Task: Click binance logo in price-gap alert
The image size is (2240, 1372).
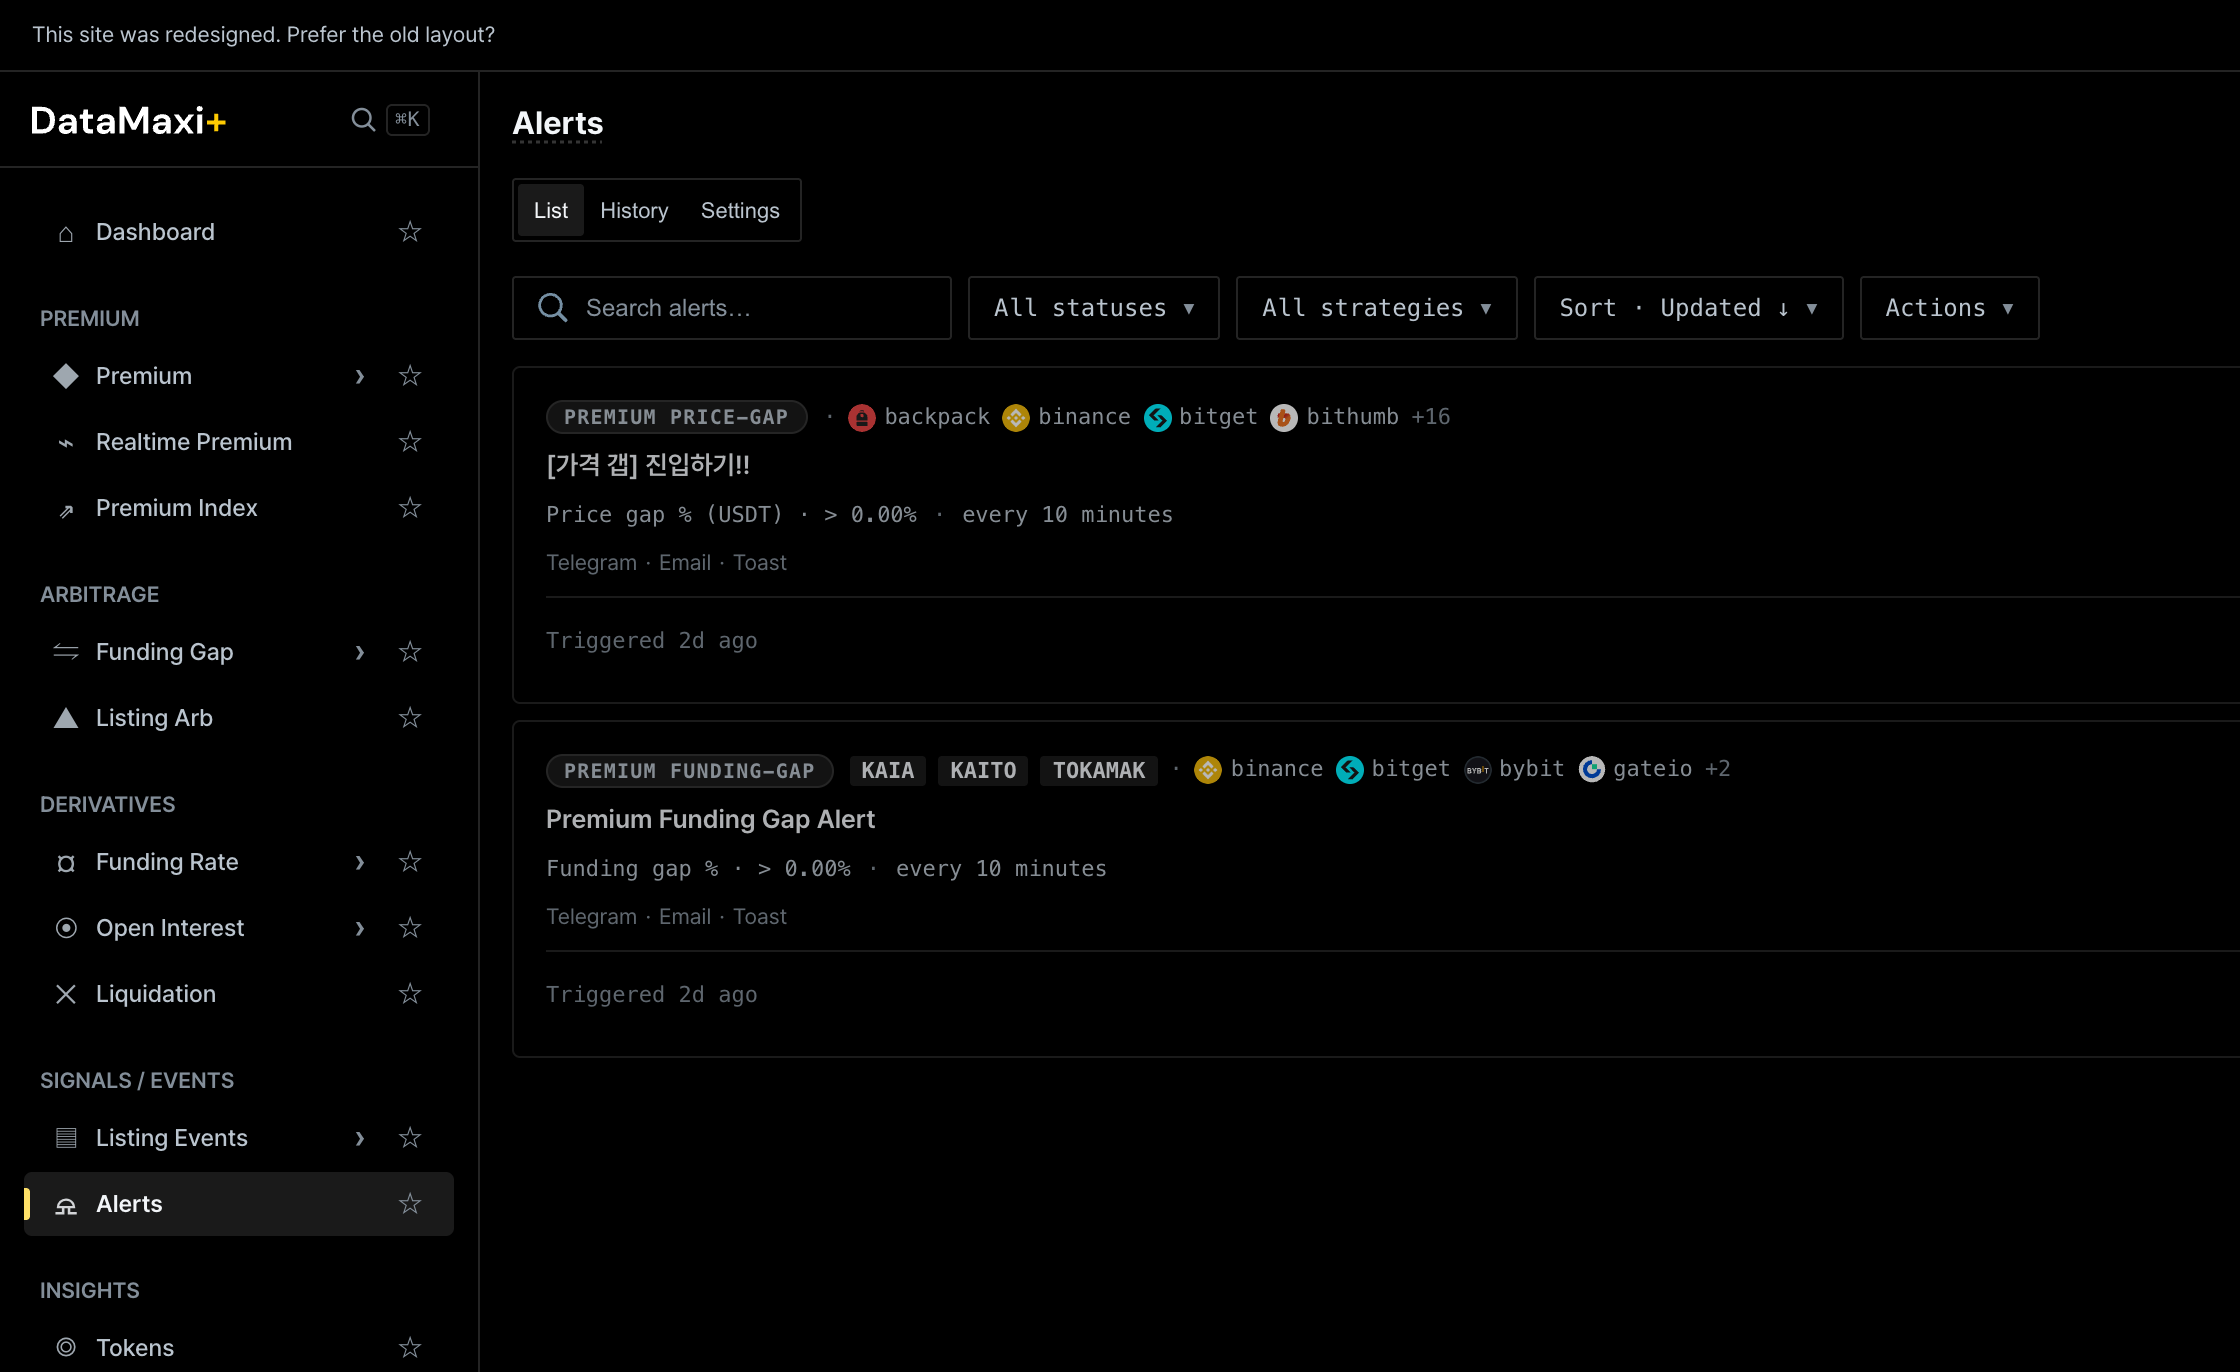Action: click(1016, 418)
